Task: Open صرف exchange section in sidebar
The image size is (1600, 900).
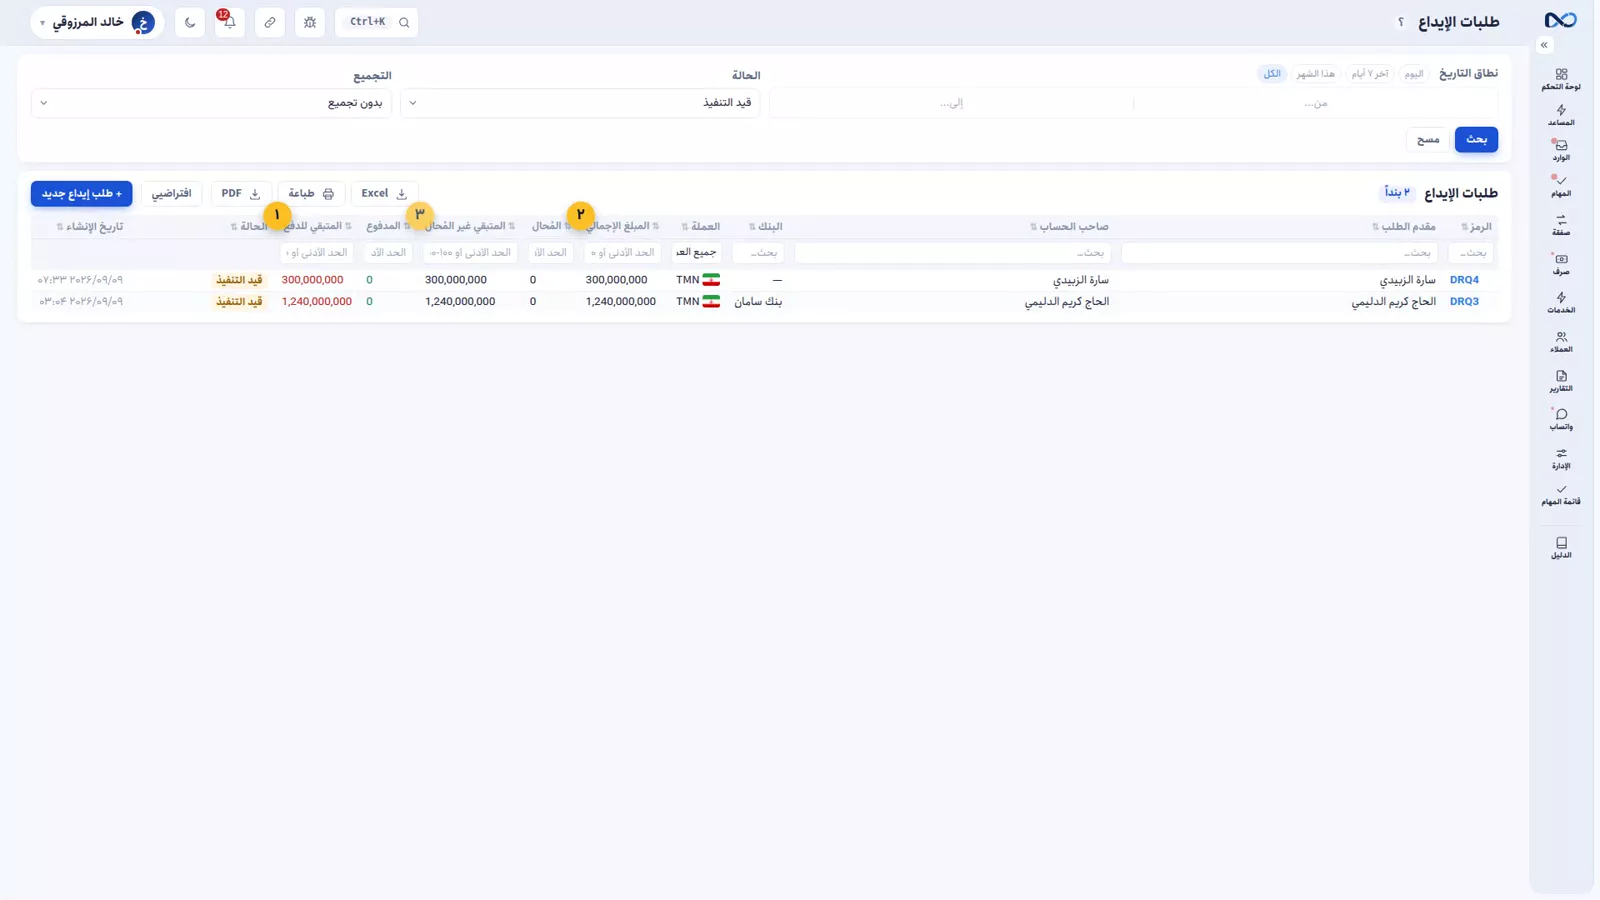Action: coord(1561,264)
